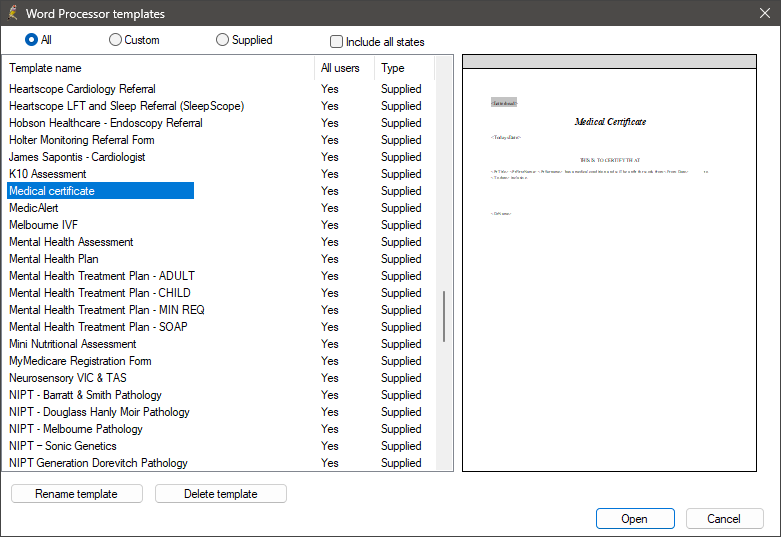
Task: Select Neurosensory VIC & TAS template
Action: point(68,378)
